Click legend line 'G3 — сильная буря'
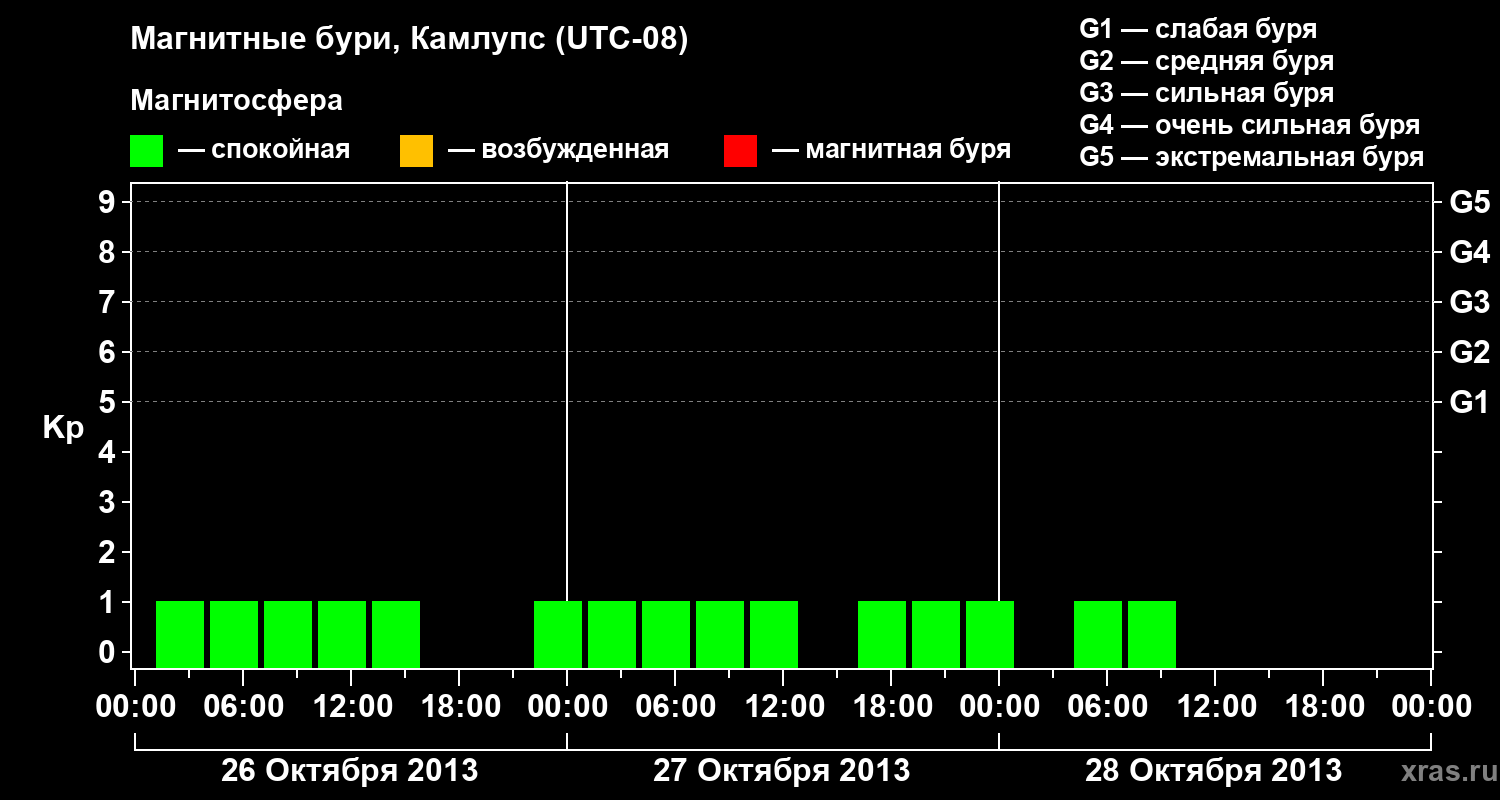 click(x=1206, y=93)
